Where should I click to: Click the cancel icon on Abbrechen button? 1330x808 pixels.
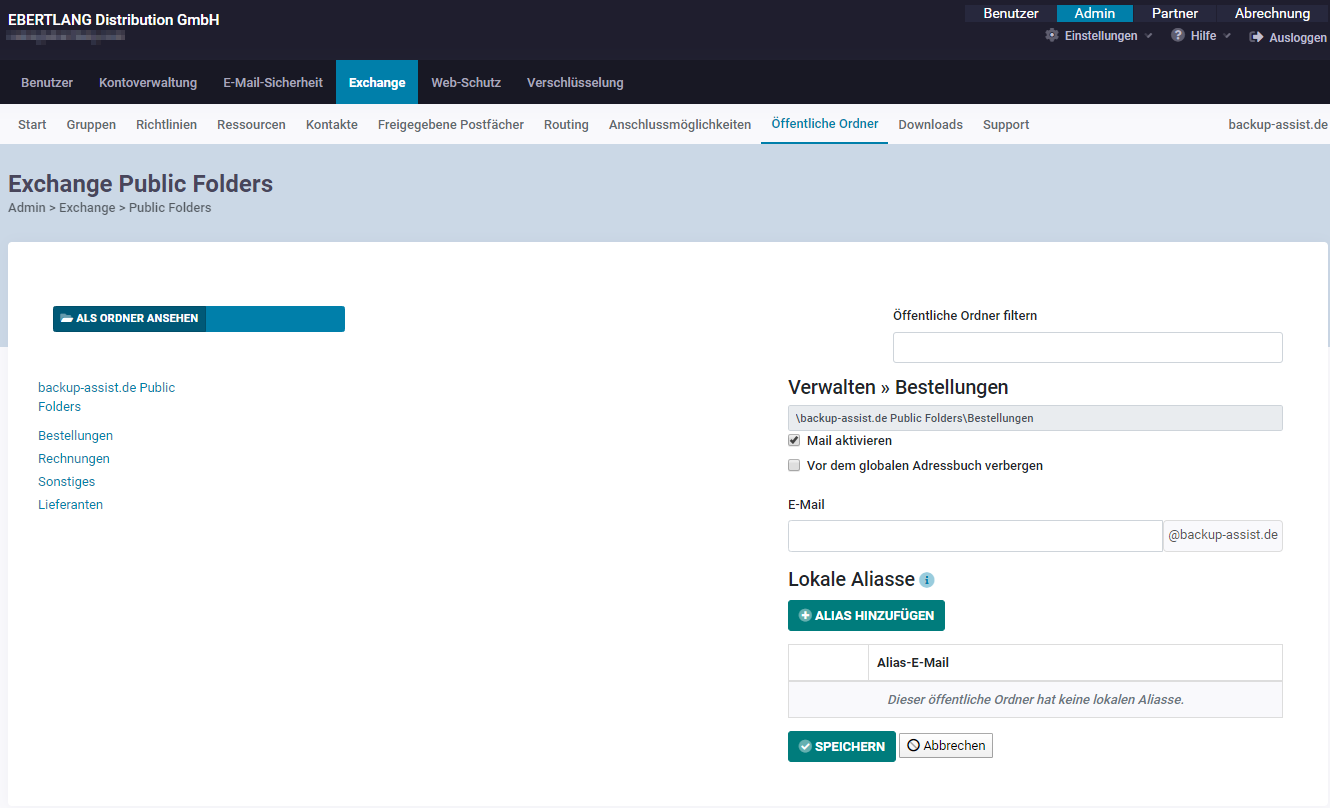point(913,746)
